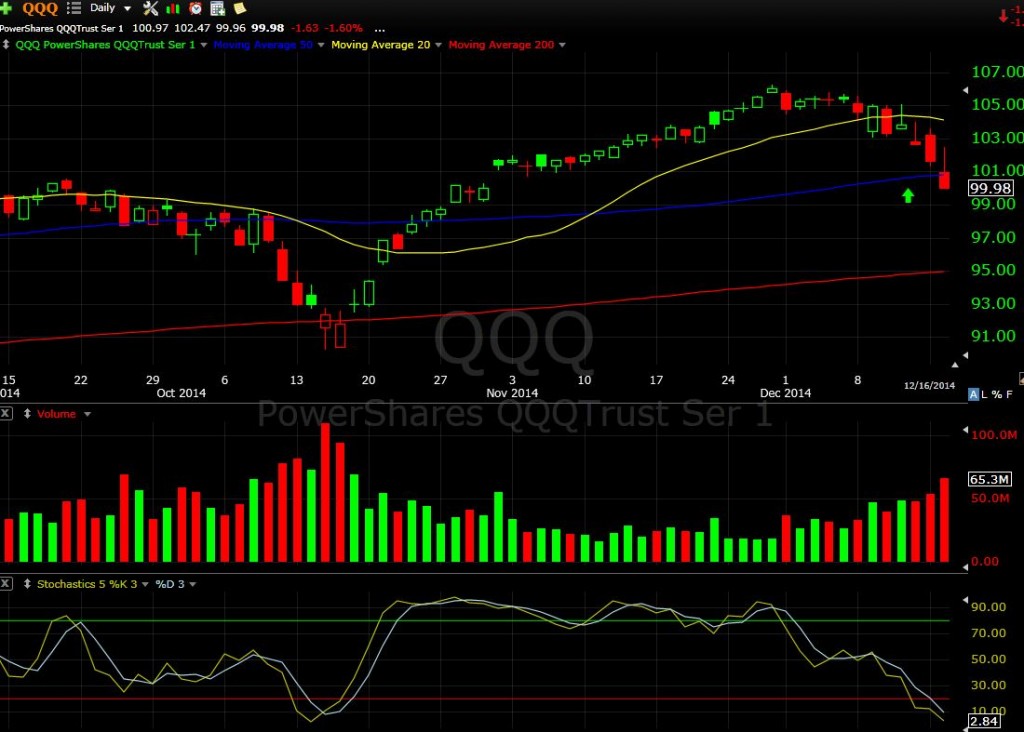Open the wrench and screwdriver chart tools
Viewport: 1024px width, 732px height.
click(150, 8)
